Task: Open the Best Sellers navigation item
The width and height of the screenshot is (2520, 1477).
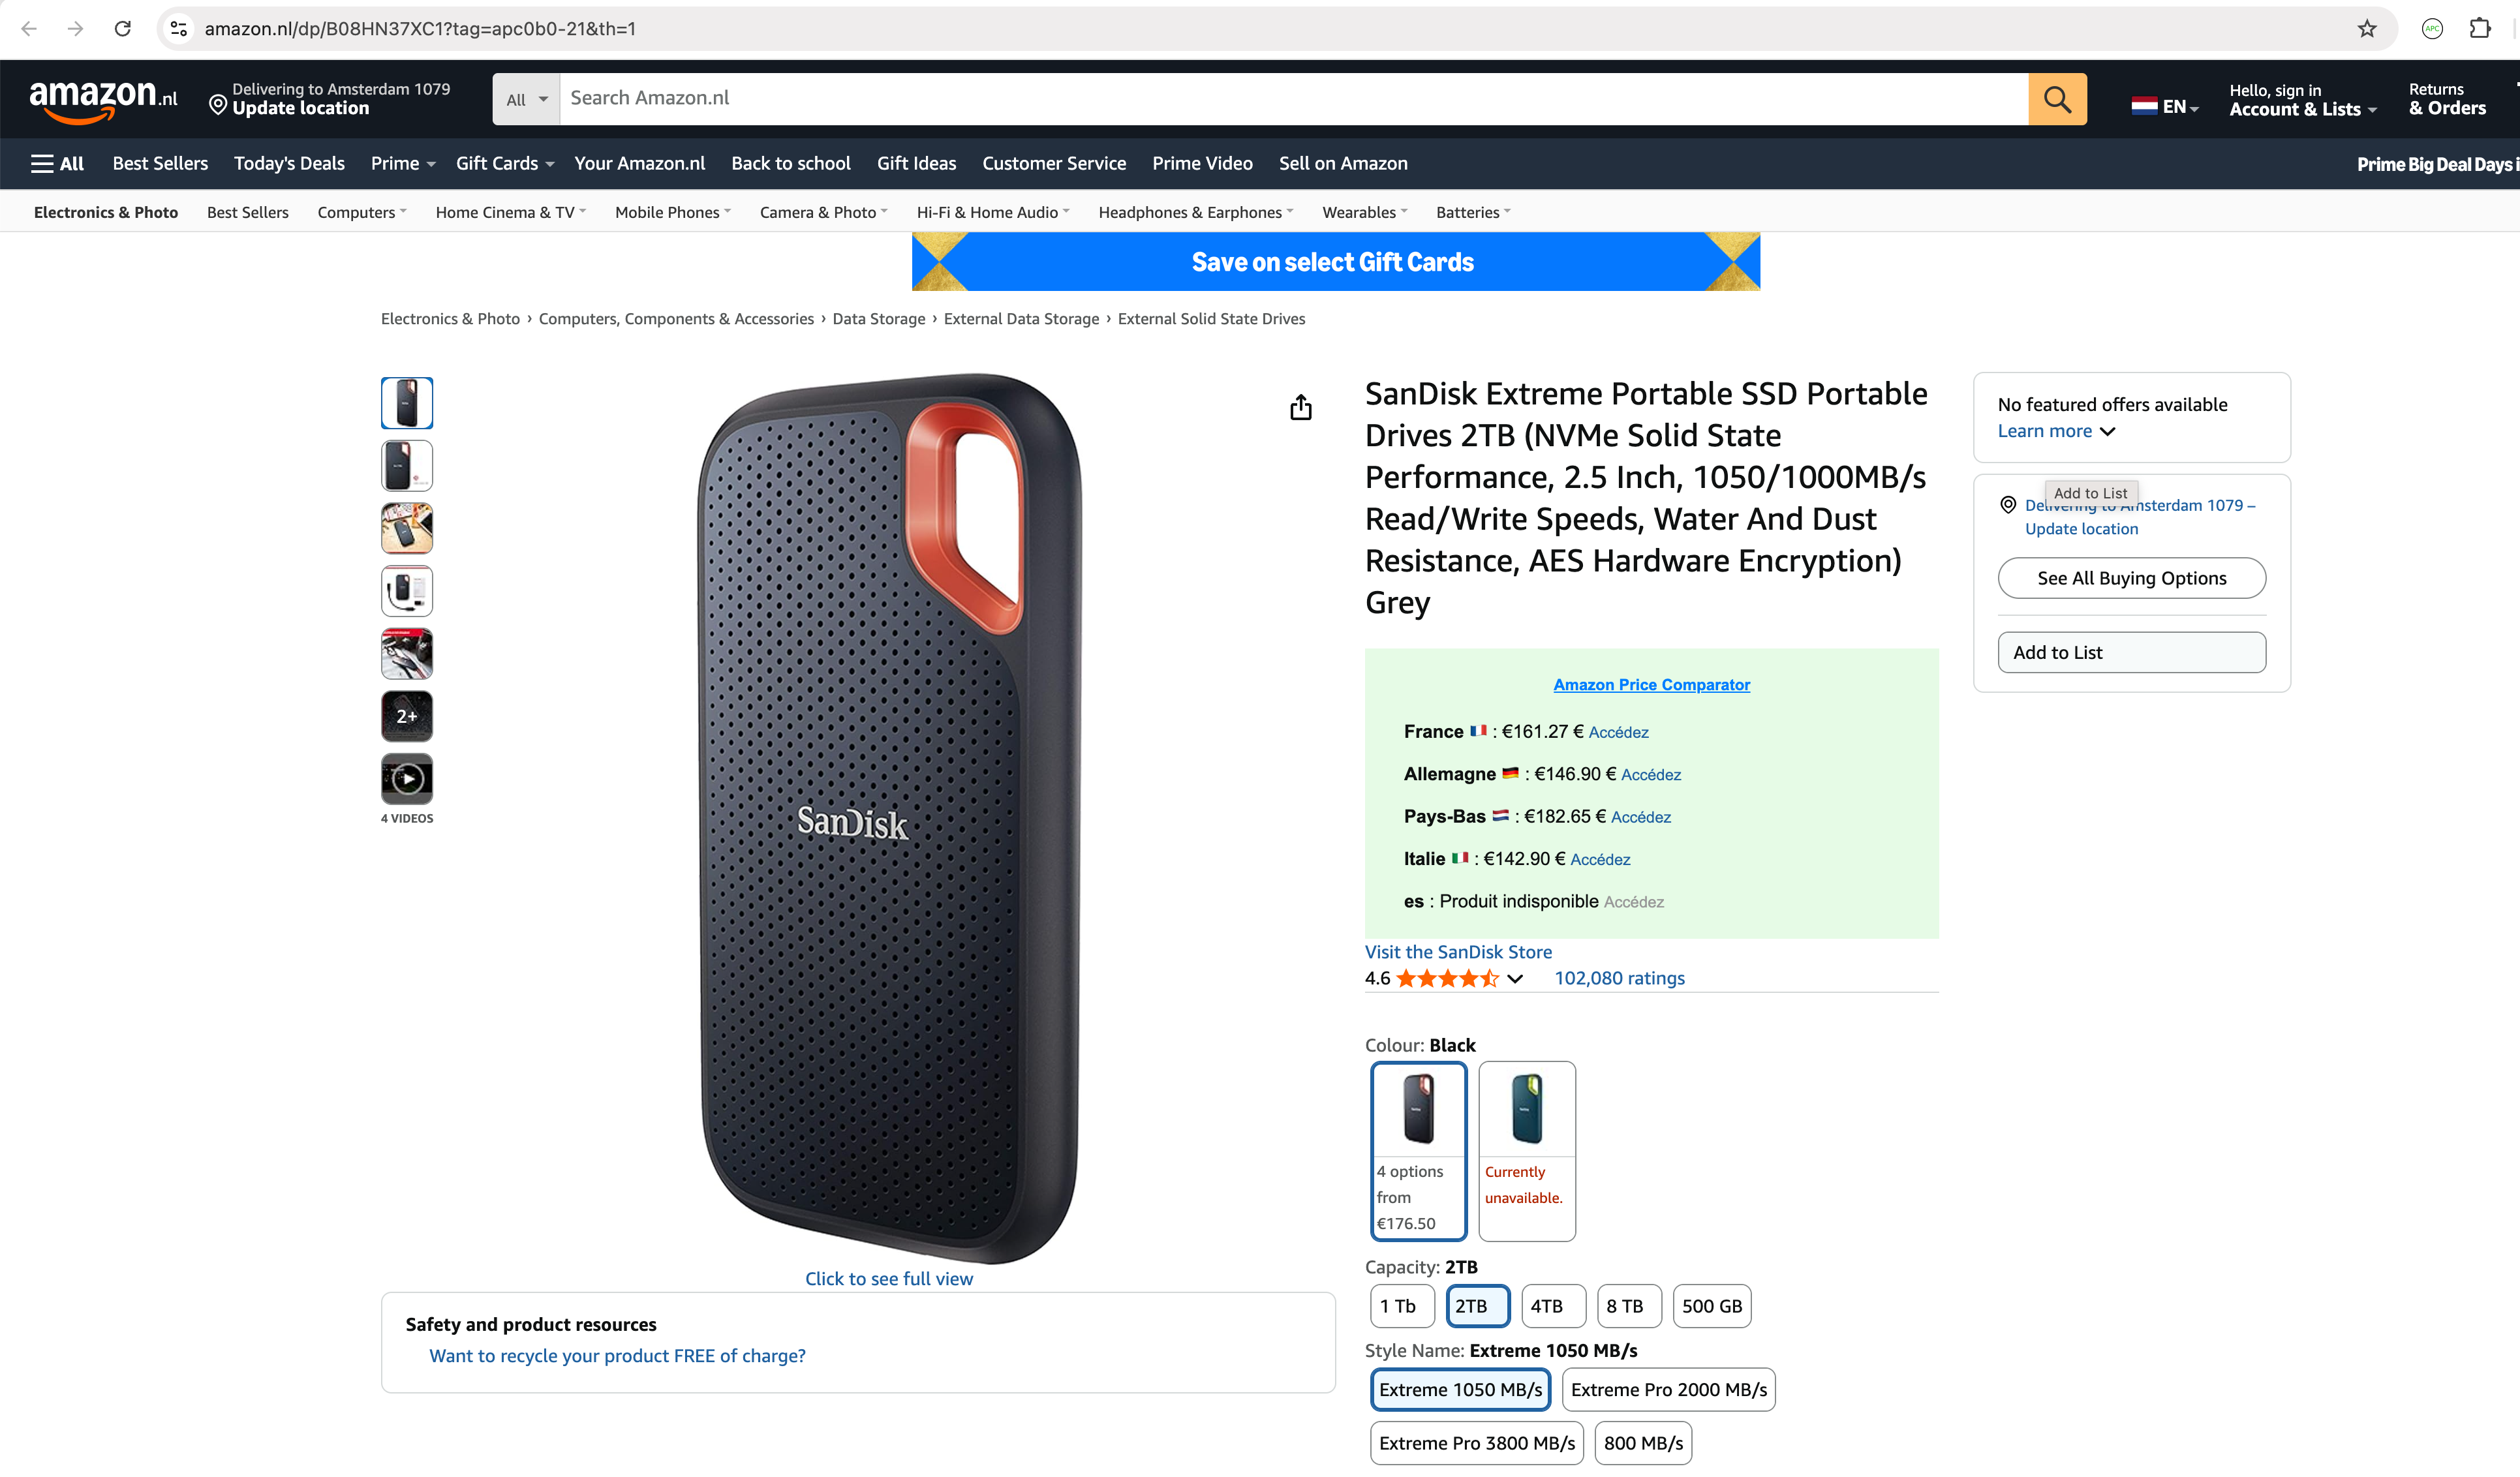Action: (x=160, y=164)
